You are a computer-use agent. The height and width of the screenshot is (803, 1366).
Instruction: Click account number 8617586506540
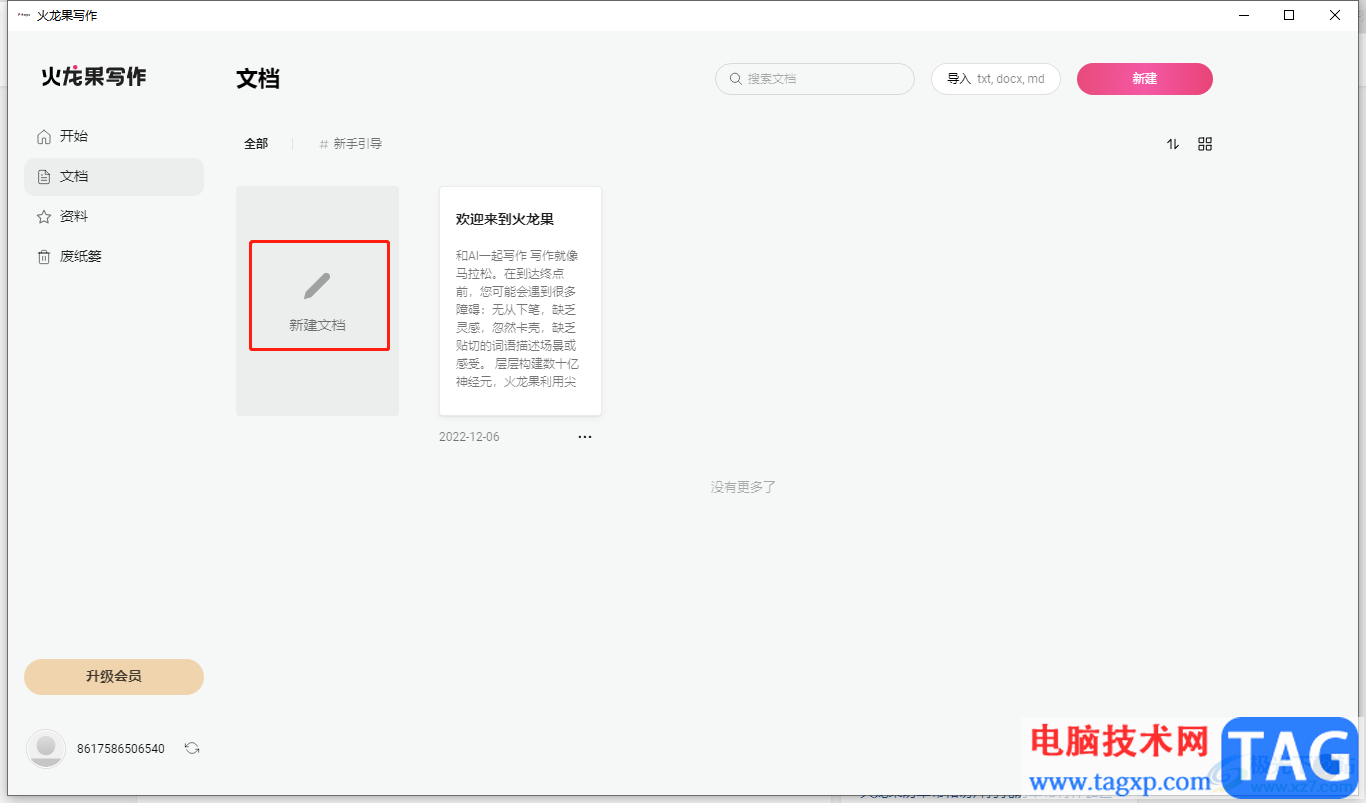tap(121, 749)
